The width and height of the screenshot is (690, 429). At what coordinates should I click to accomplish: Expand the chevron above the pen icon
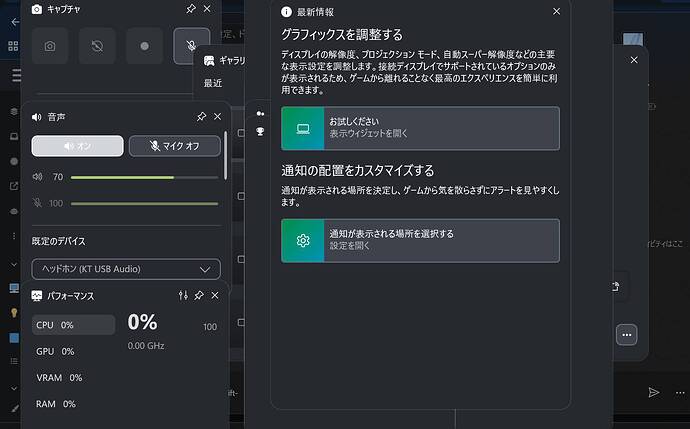[14, 389]
